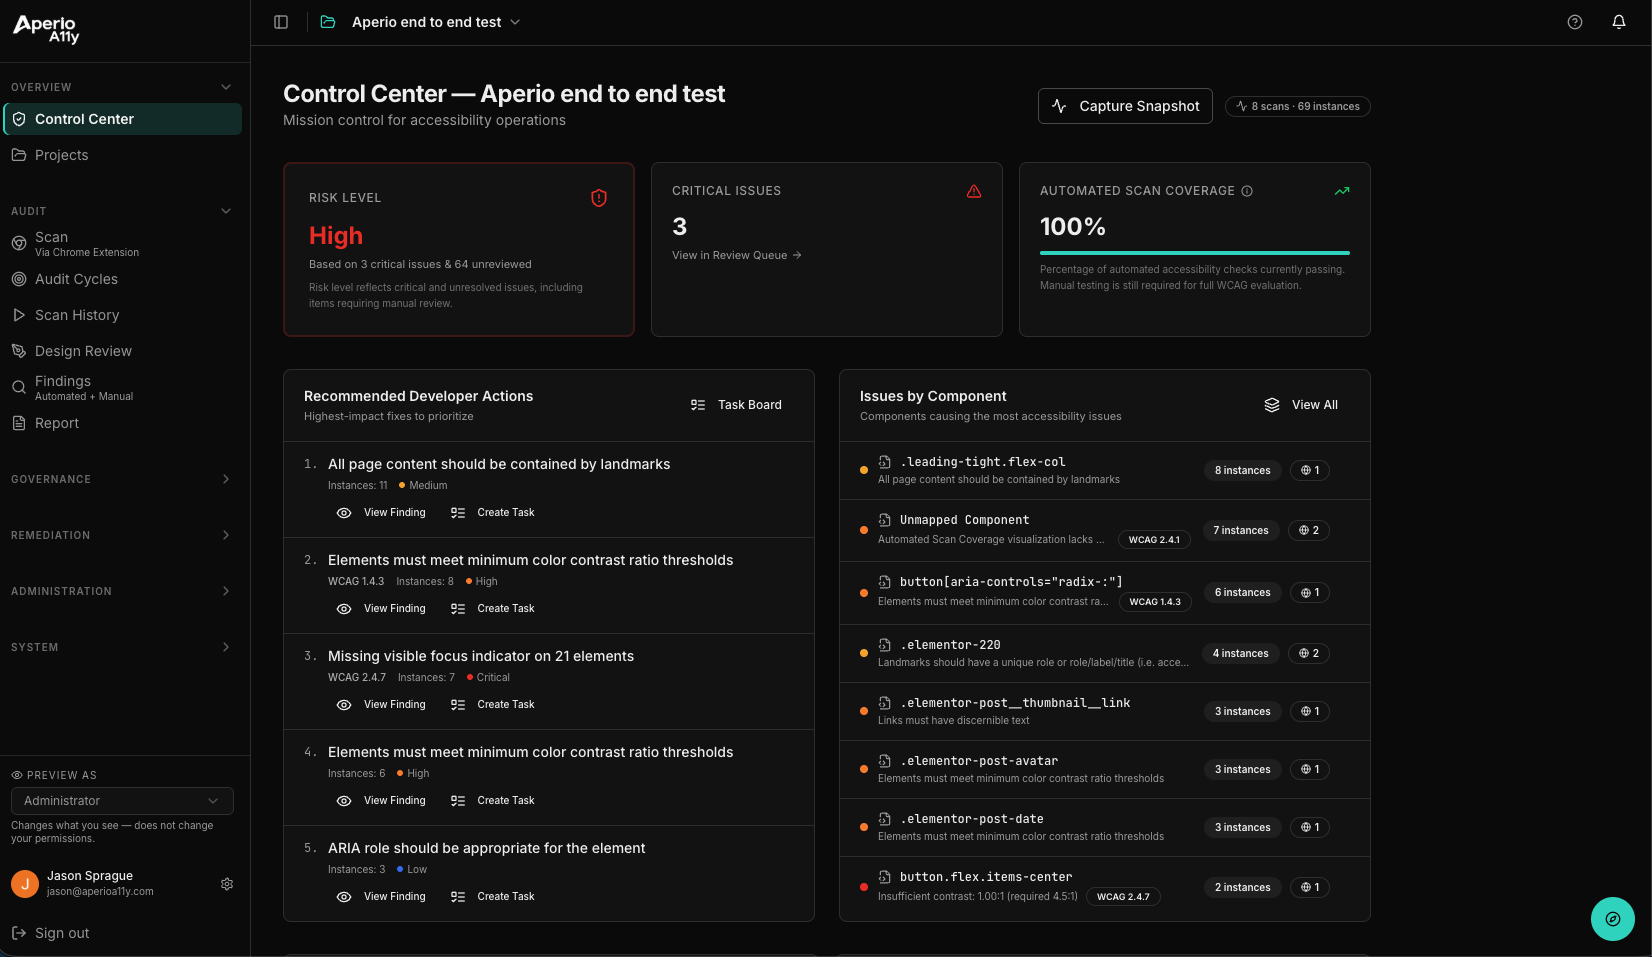Click the Critical Issues warning triangle icon
Viewport: 1652px width, 957px height.
coord(974,191)
